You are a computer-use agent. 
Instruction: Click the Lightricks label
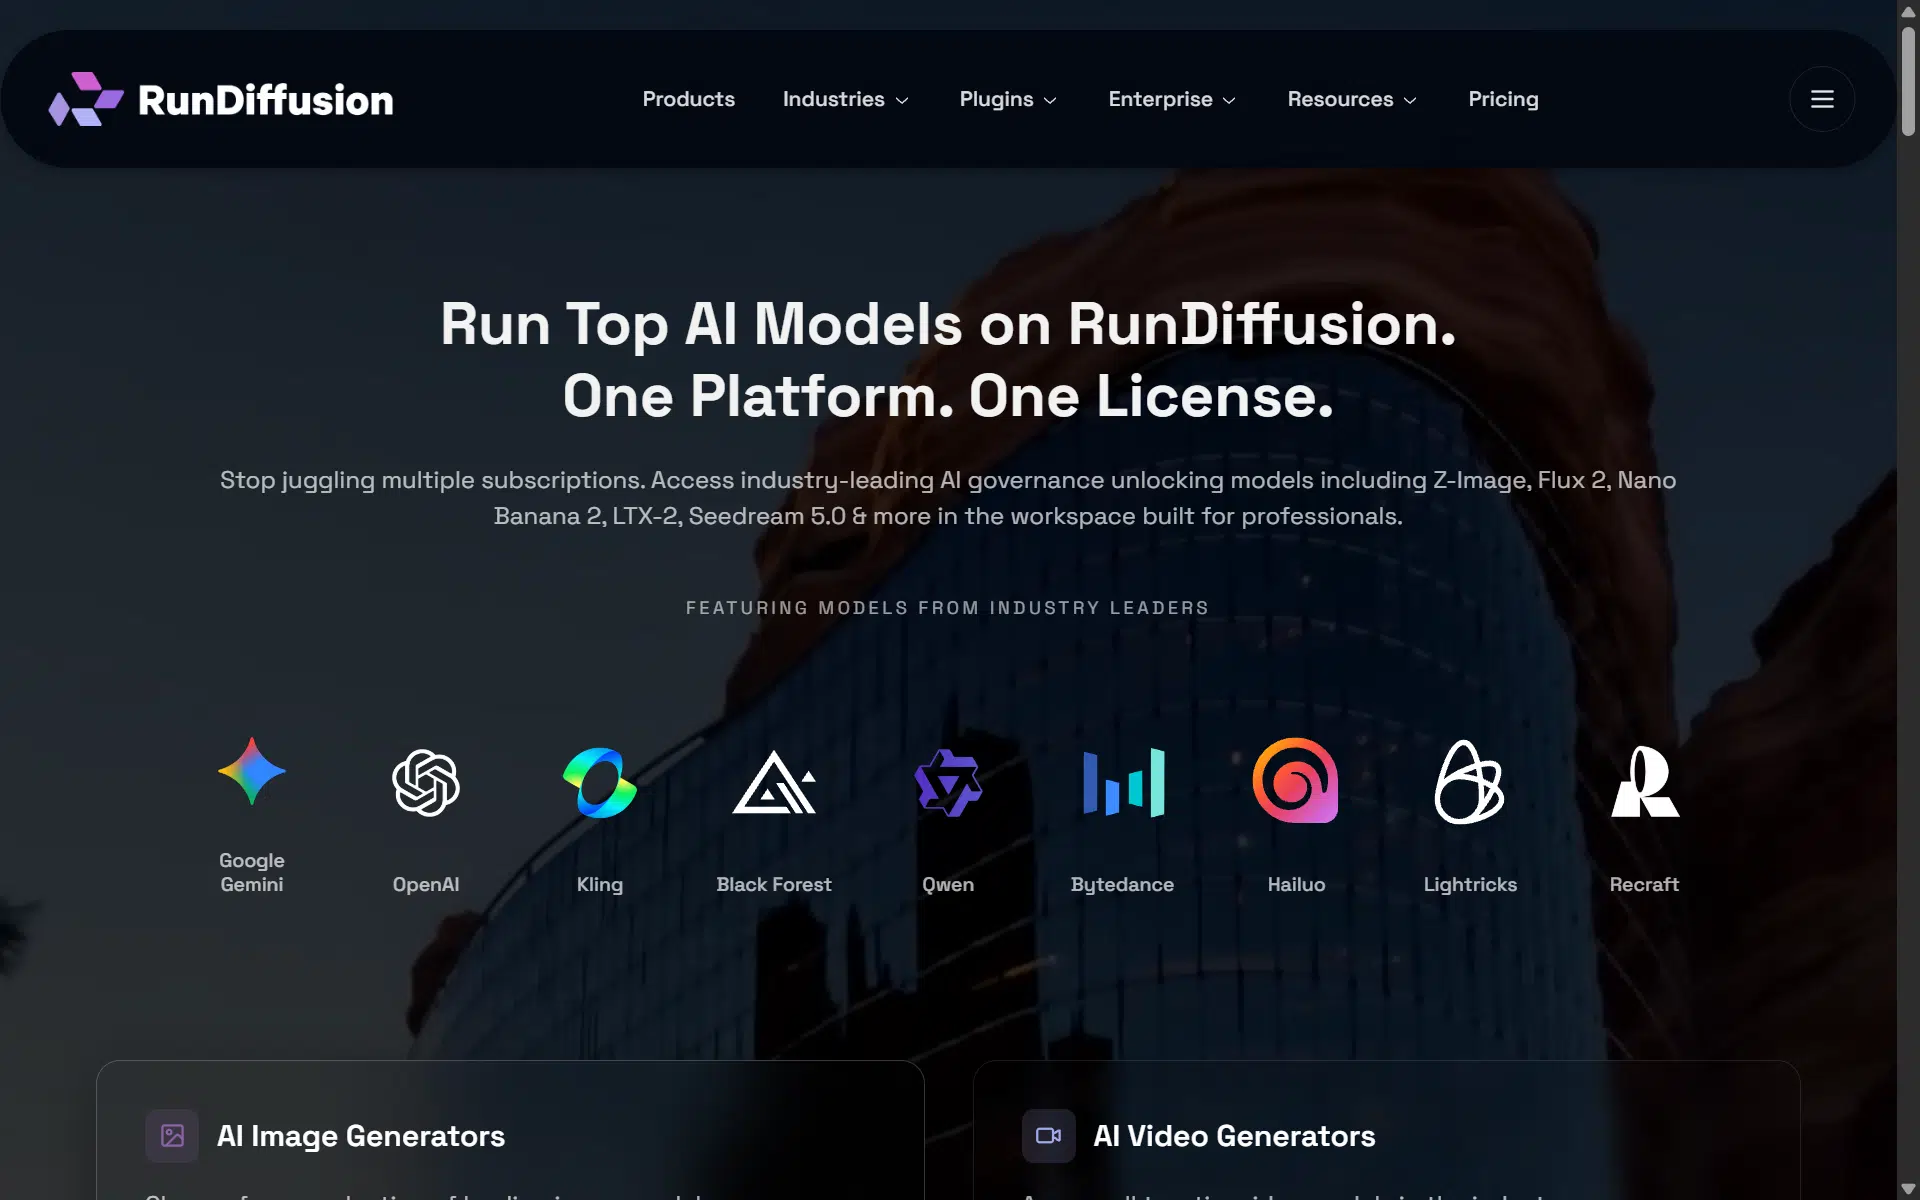click(1470, 885)
